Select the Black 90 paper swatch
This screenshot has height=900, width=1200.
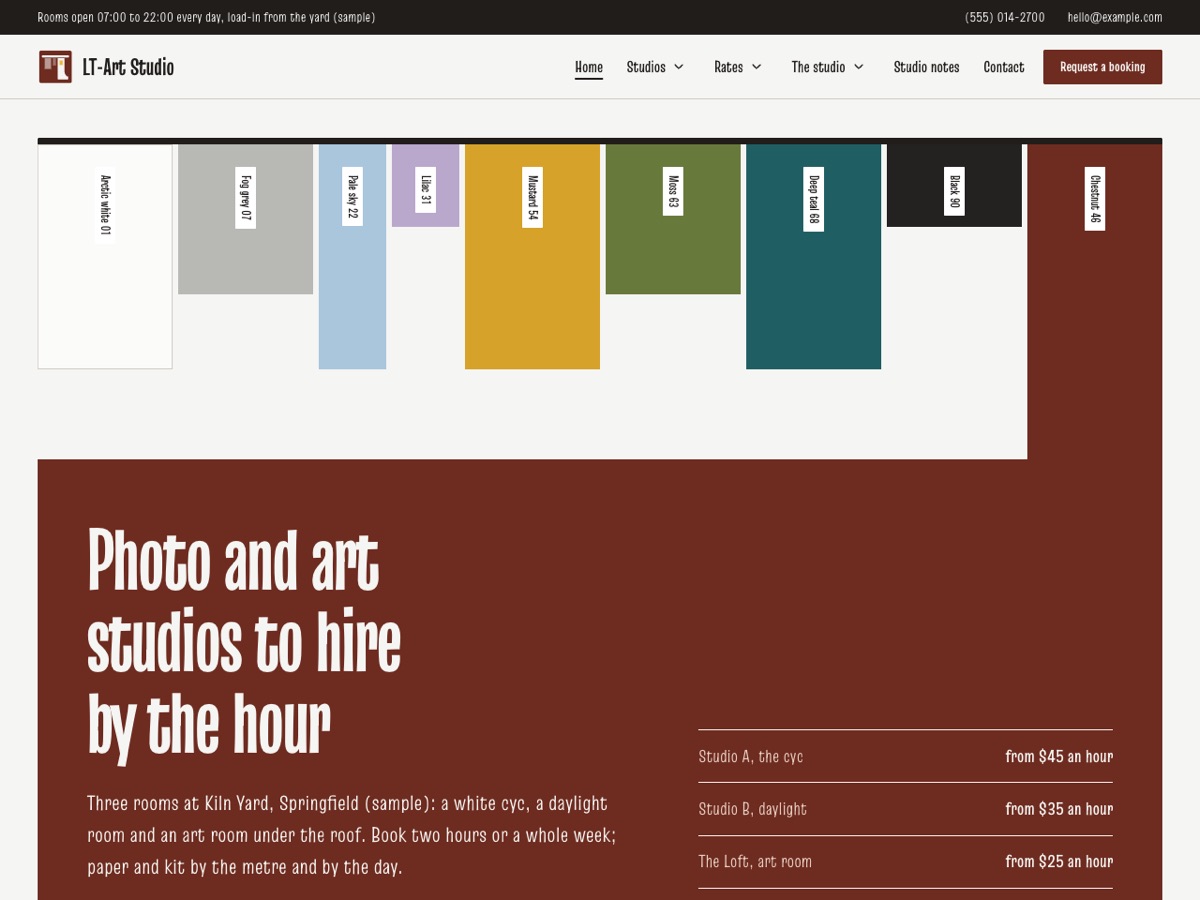pyautogui.click(x=954, y=185)
